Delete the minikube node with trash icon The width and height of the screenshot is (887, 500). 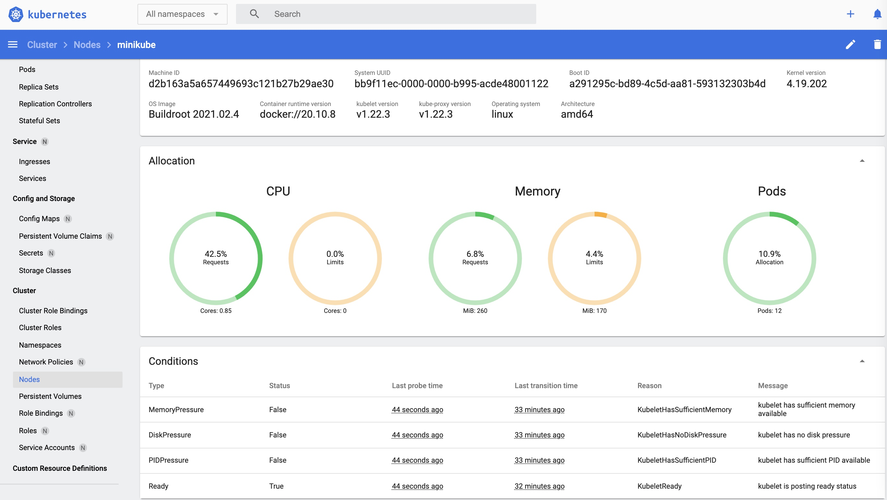coord(877,45)
